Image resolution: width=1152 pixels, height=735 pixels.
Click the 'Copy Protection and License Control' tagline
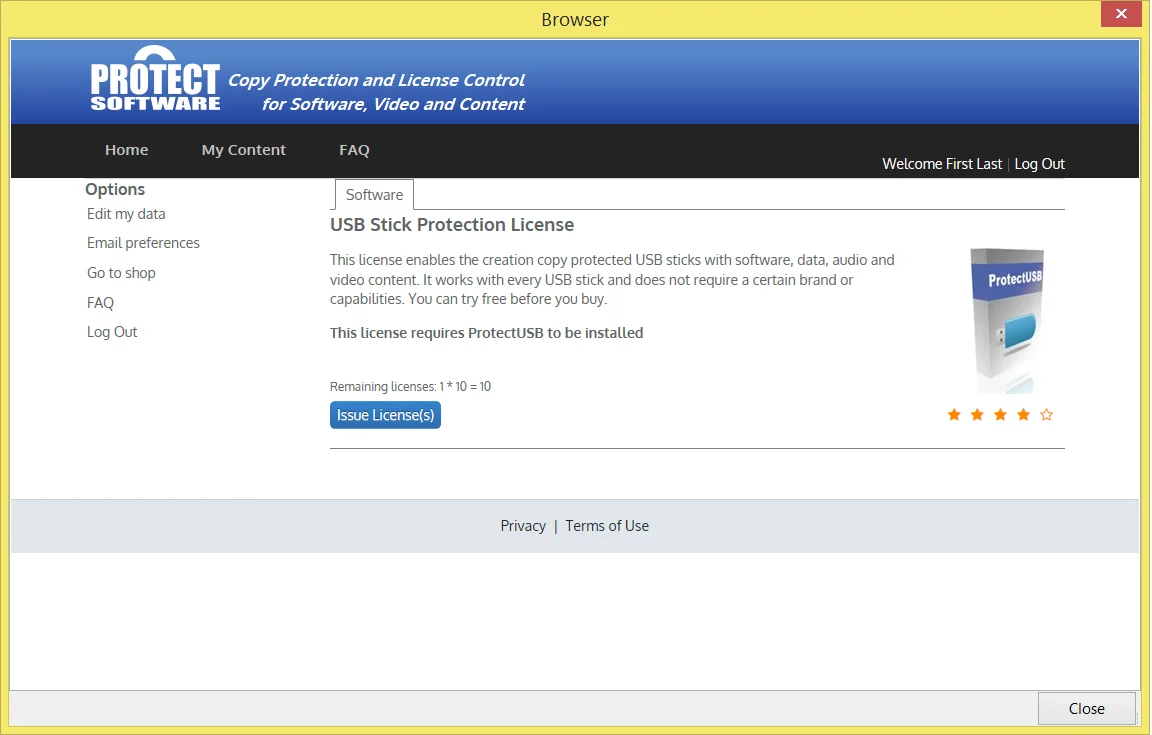(376, 80)
